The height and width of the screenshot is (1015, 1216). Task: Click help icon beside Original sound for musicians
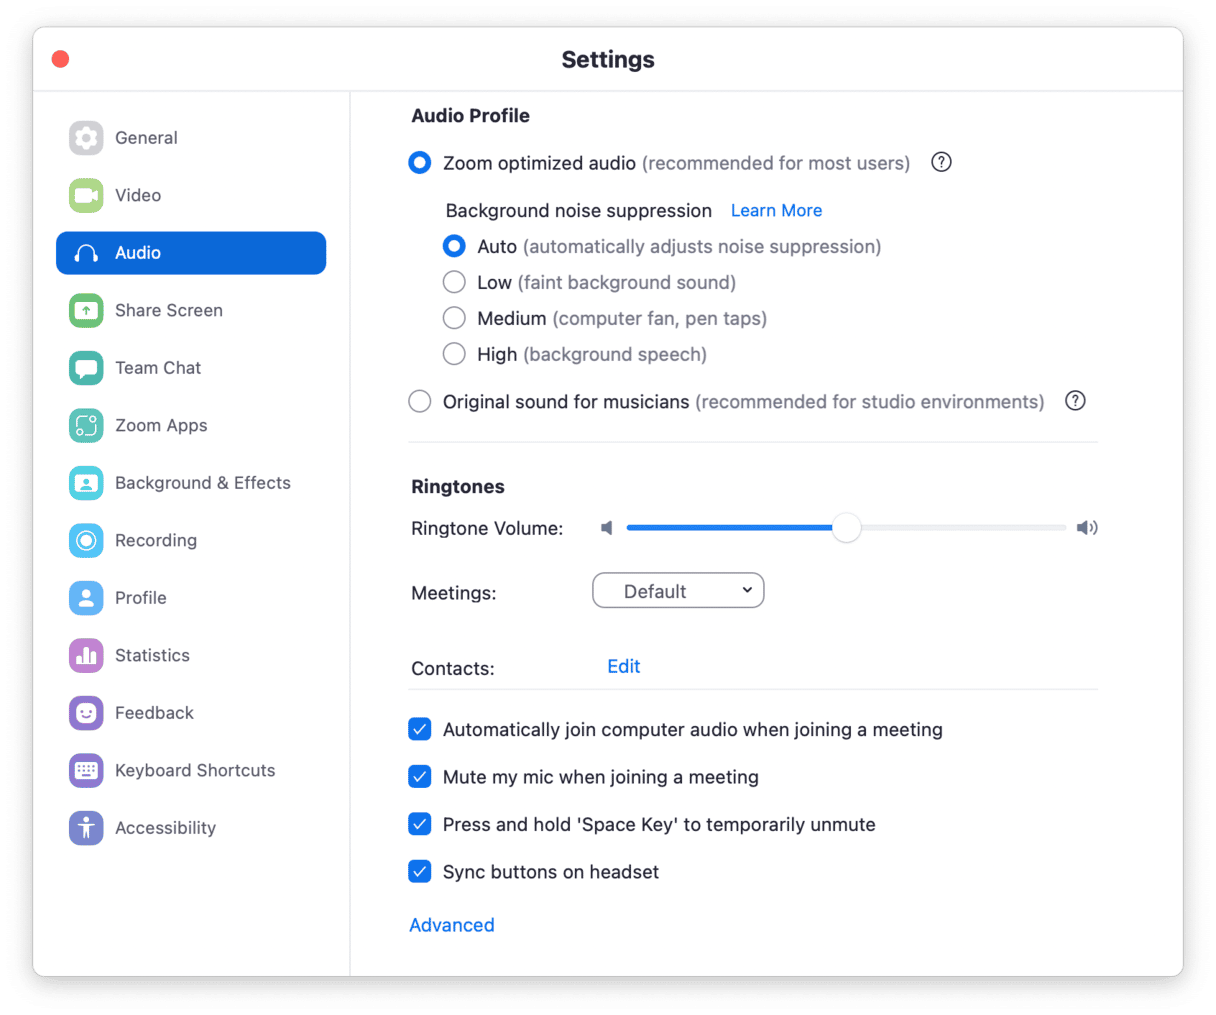tap(1075, 401)
